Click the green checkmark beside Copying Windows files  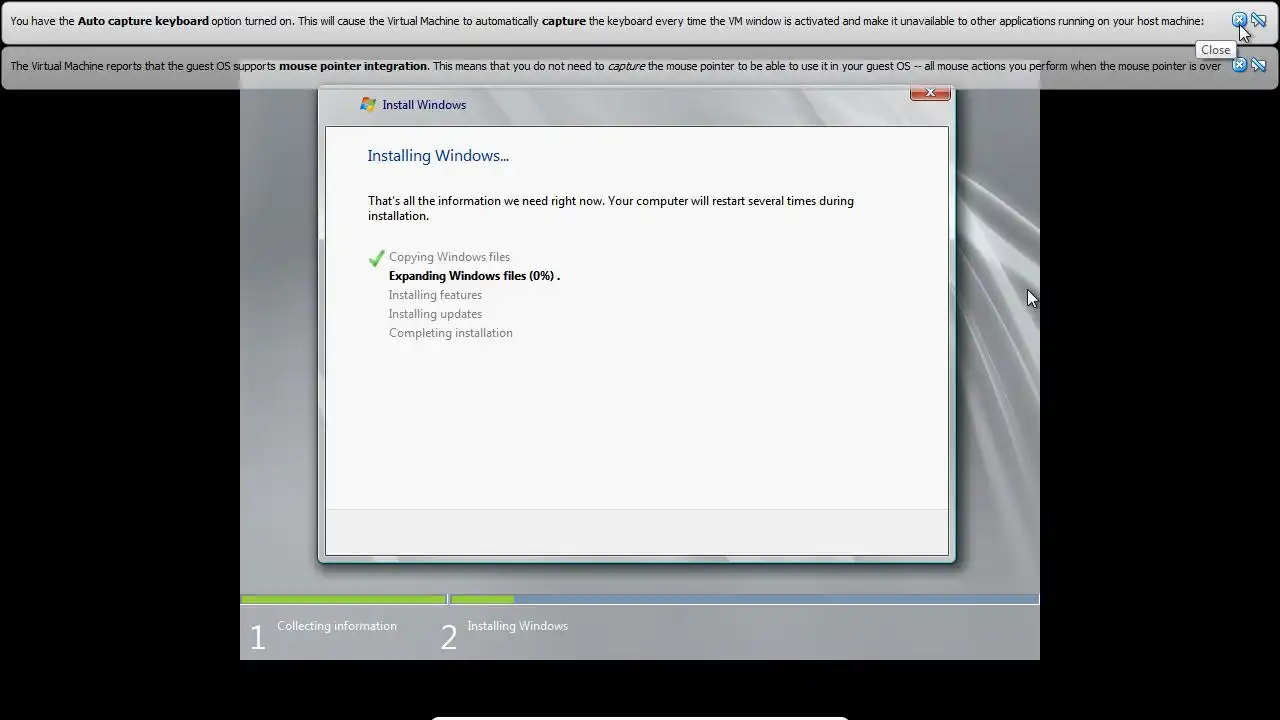click(x=376, y=258)
